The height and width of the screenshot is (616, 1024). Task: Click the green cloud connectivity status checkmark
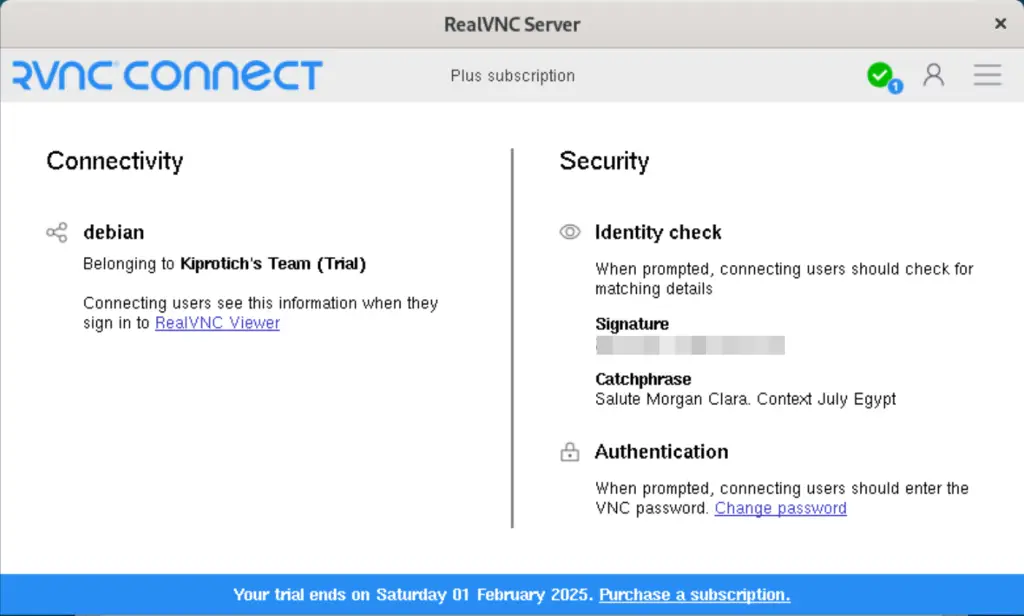880,74
